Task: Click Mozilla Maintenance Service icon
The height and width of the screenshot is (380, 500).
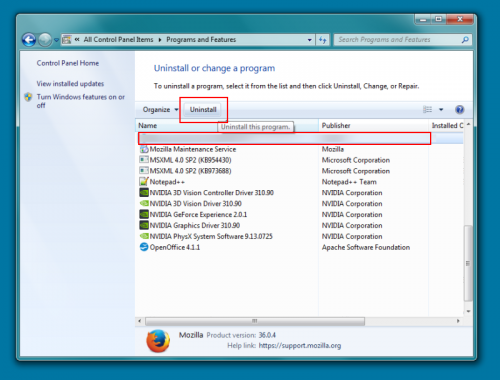Action: tap(144, 149)
